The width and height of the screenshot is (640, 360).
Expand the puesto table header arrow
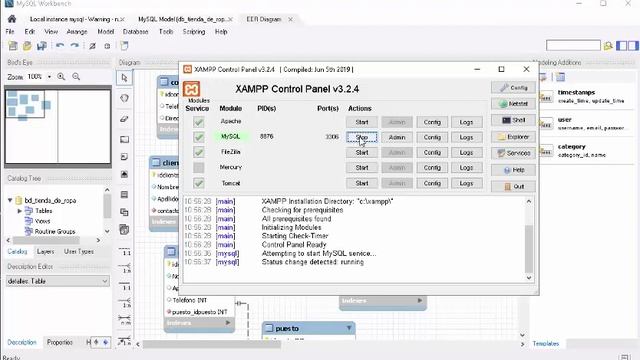(349, 328)
